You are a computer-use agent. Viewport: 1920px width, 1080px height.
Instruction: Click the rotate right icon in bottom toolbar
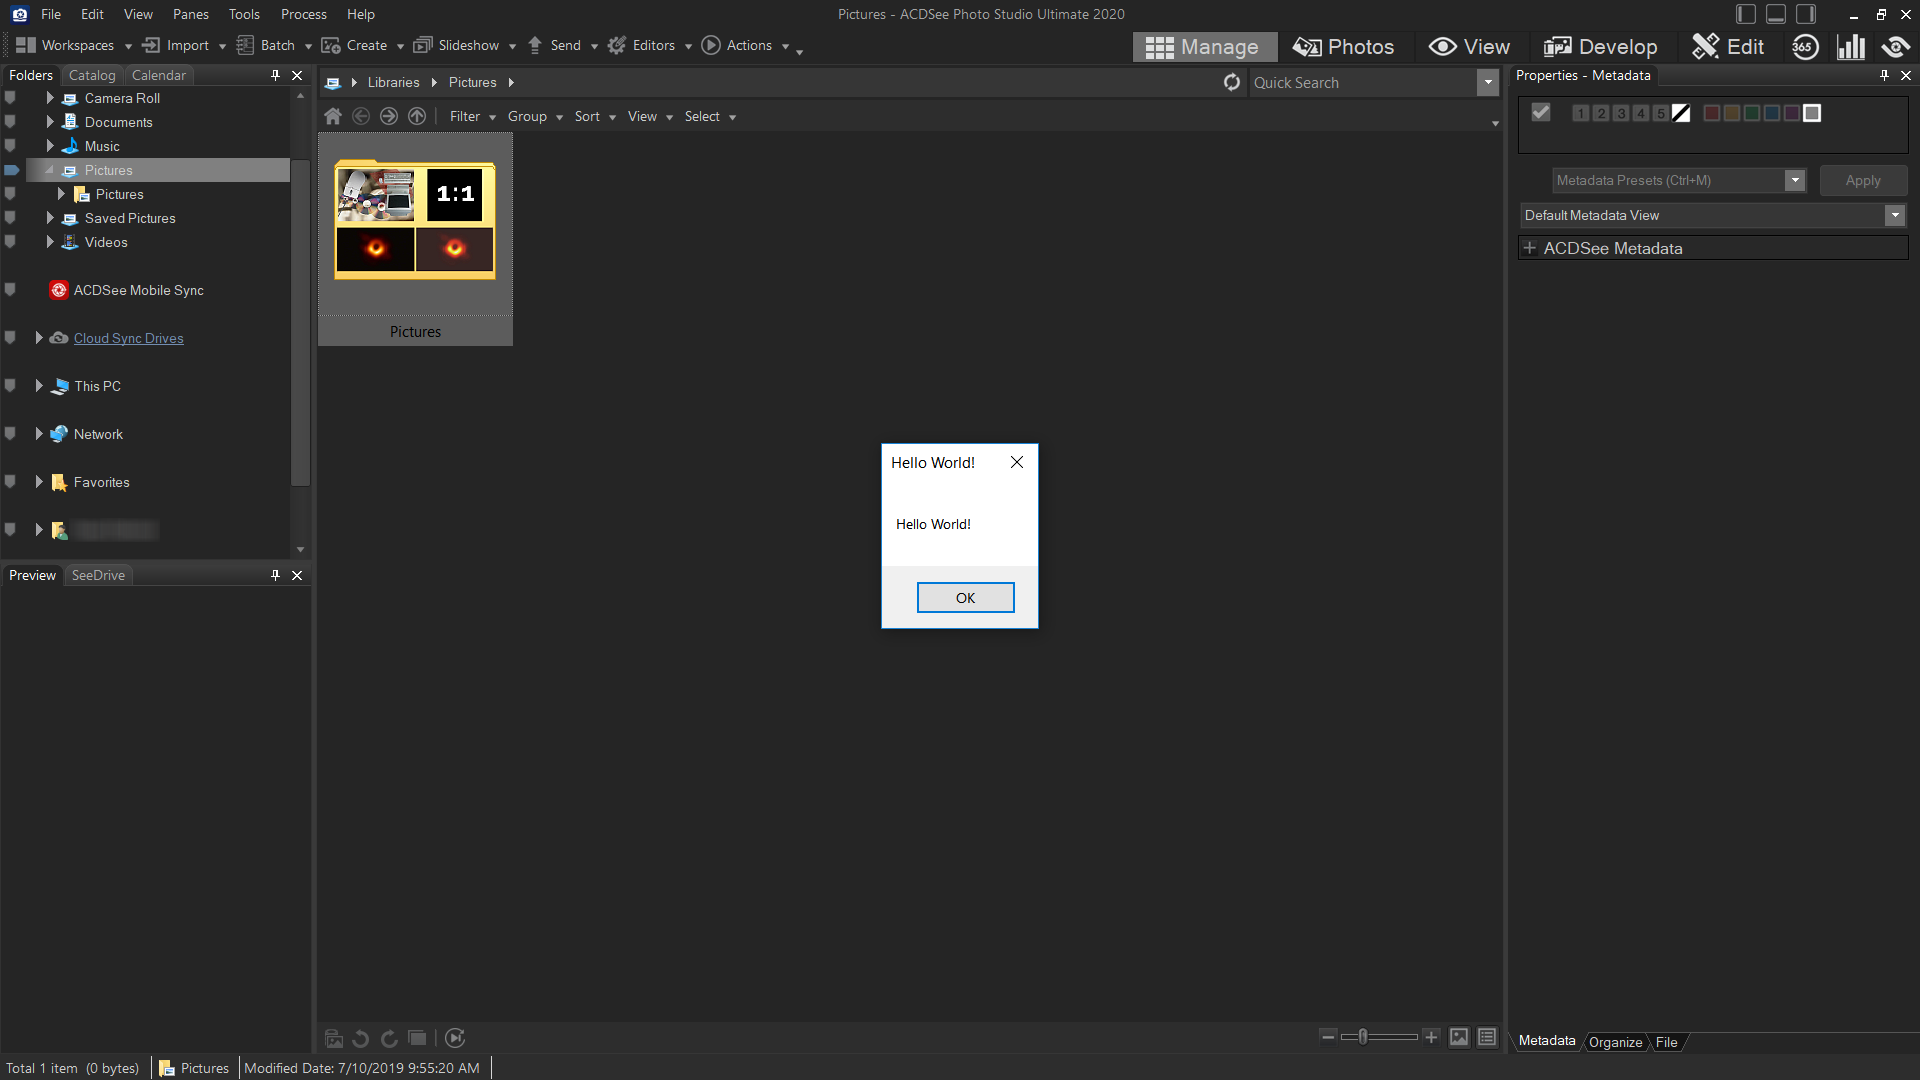tap(389, 1038)
